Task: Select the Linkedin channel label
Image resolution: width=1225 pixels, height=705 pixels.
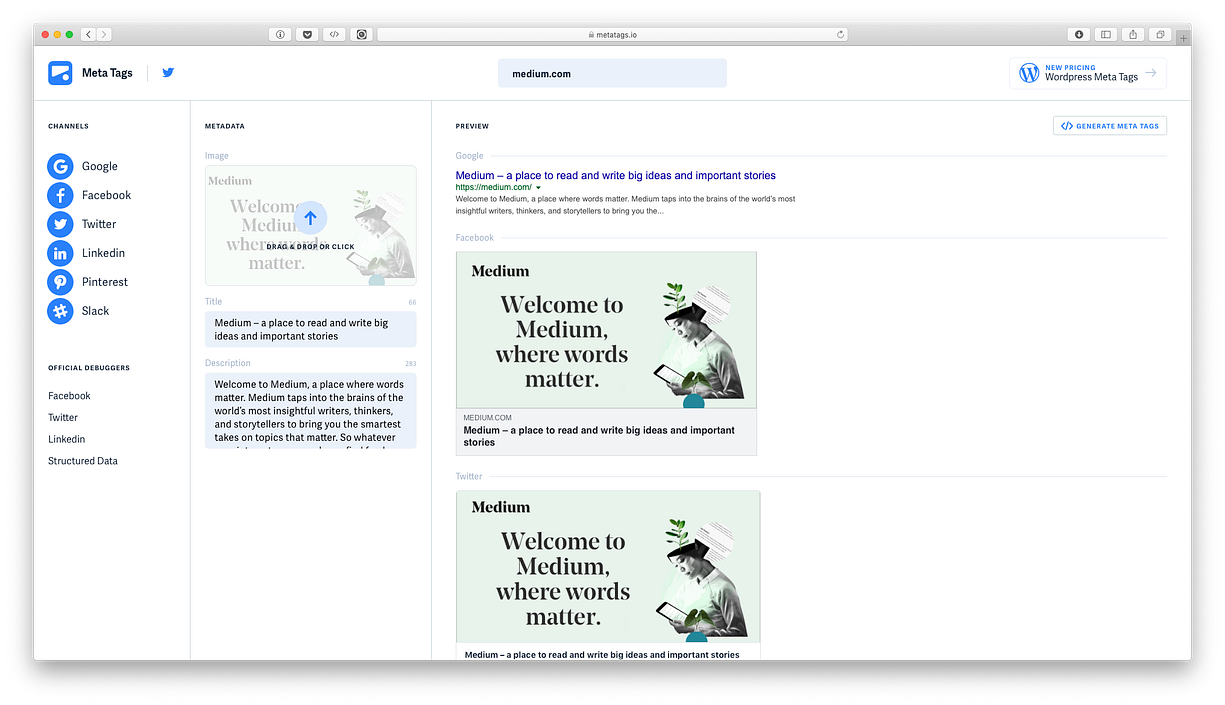Action: (103, 253)
